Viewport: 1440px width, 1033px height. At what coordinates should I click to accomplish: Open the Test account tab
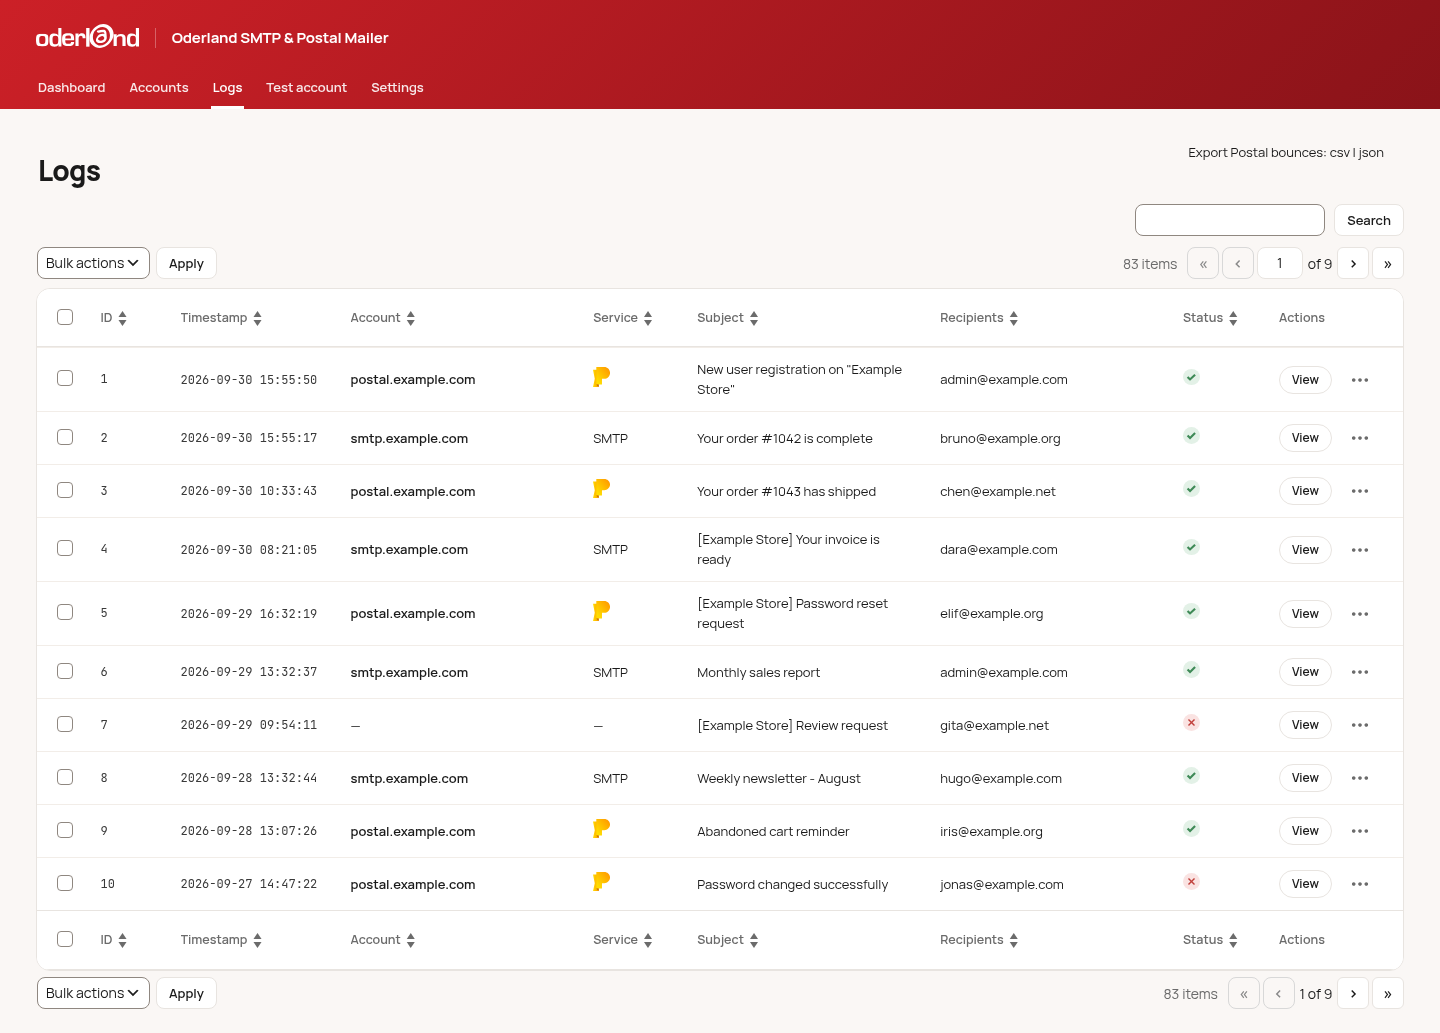306,88
